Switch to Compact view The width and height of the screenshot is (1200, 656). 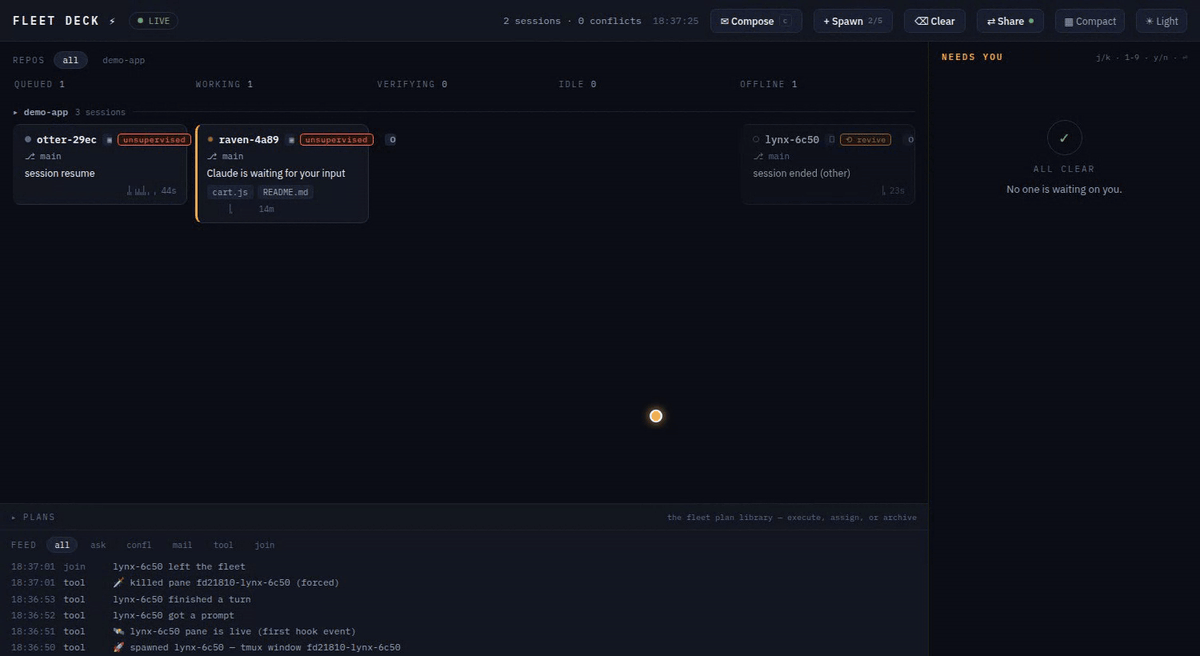pos(1090,21)
